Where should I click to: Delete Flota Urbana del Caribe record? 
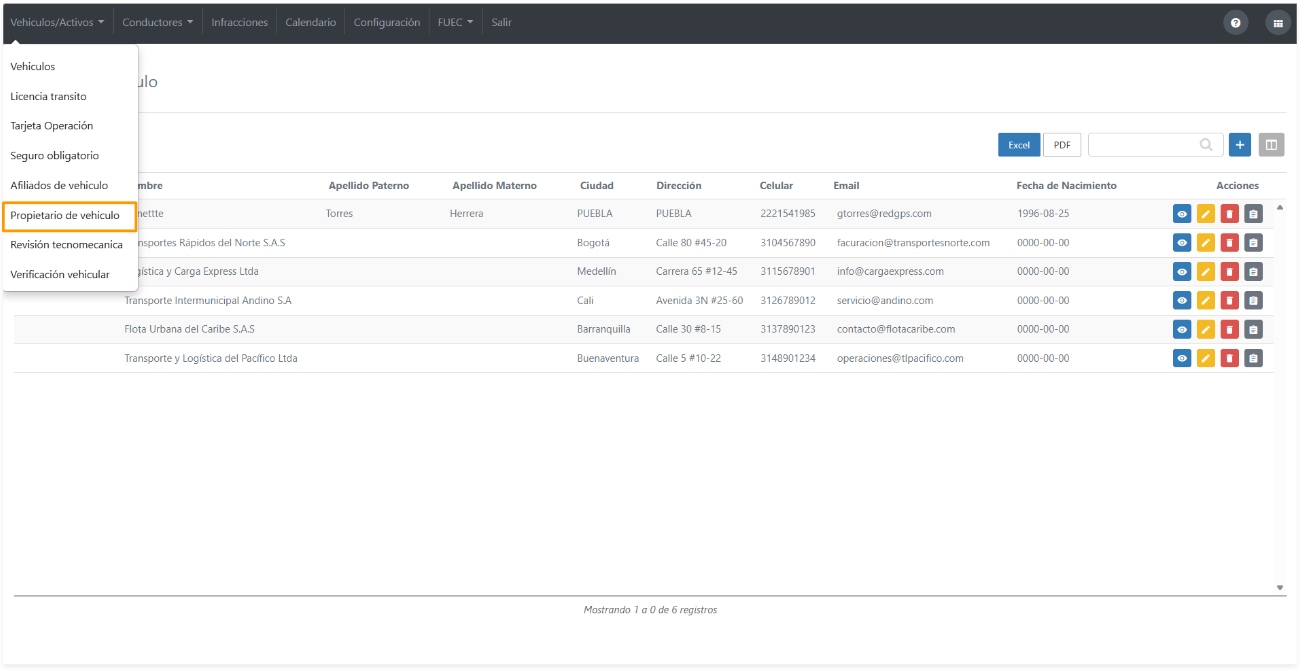1229,329
